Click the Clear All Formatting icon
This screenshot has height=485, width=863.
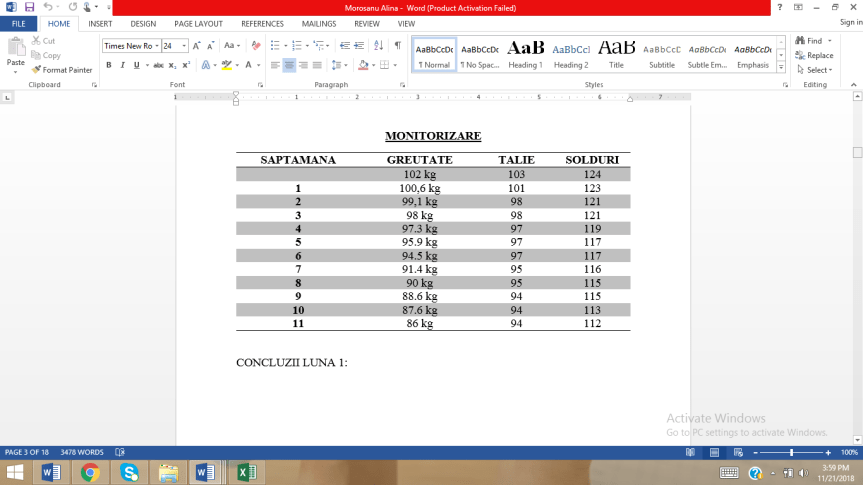click(256, 46)
